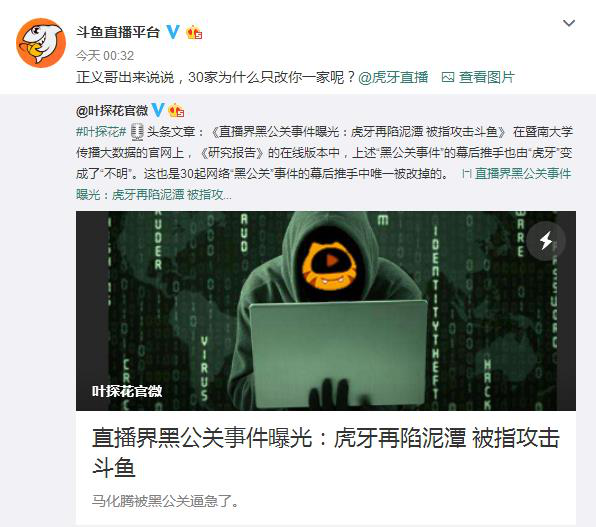Click the microphone headline-article icon

[137, 132]
